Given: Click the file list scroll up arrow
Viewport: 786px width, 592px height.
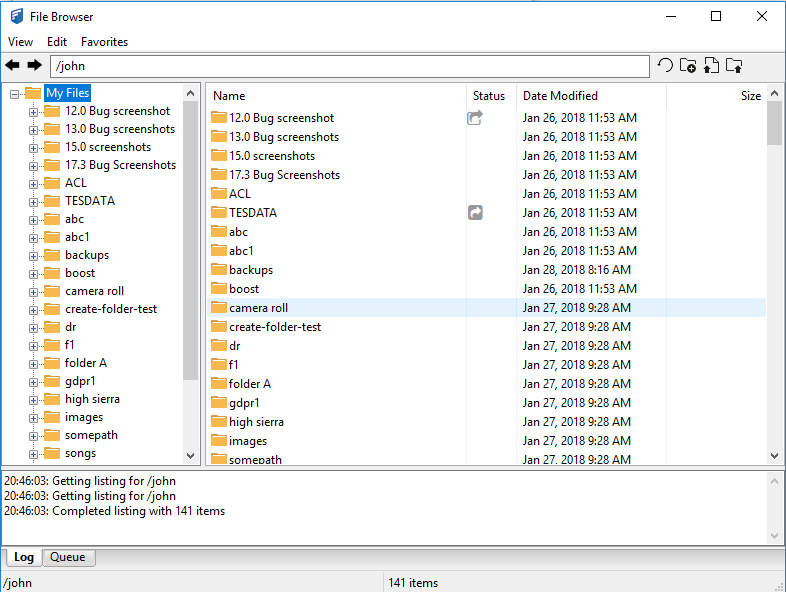Looking at the screenshot, I should [x=774, y=93].
